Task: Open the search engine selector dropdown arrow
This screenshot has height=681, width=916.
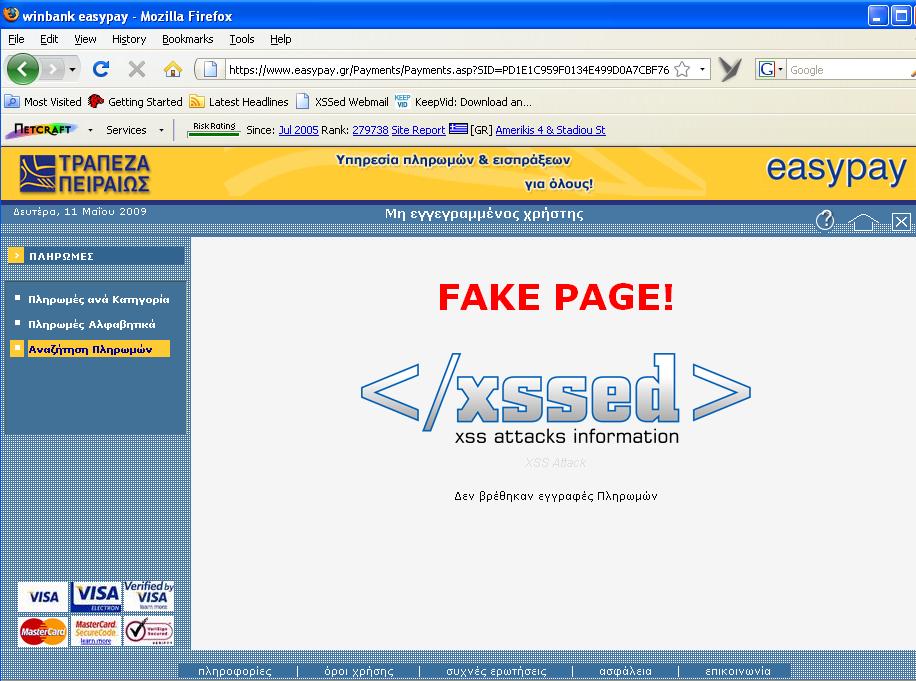Action: (780, 70)
